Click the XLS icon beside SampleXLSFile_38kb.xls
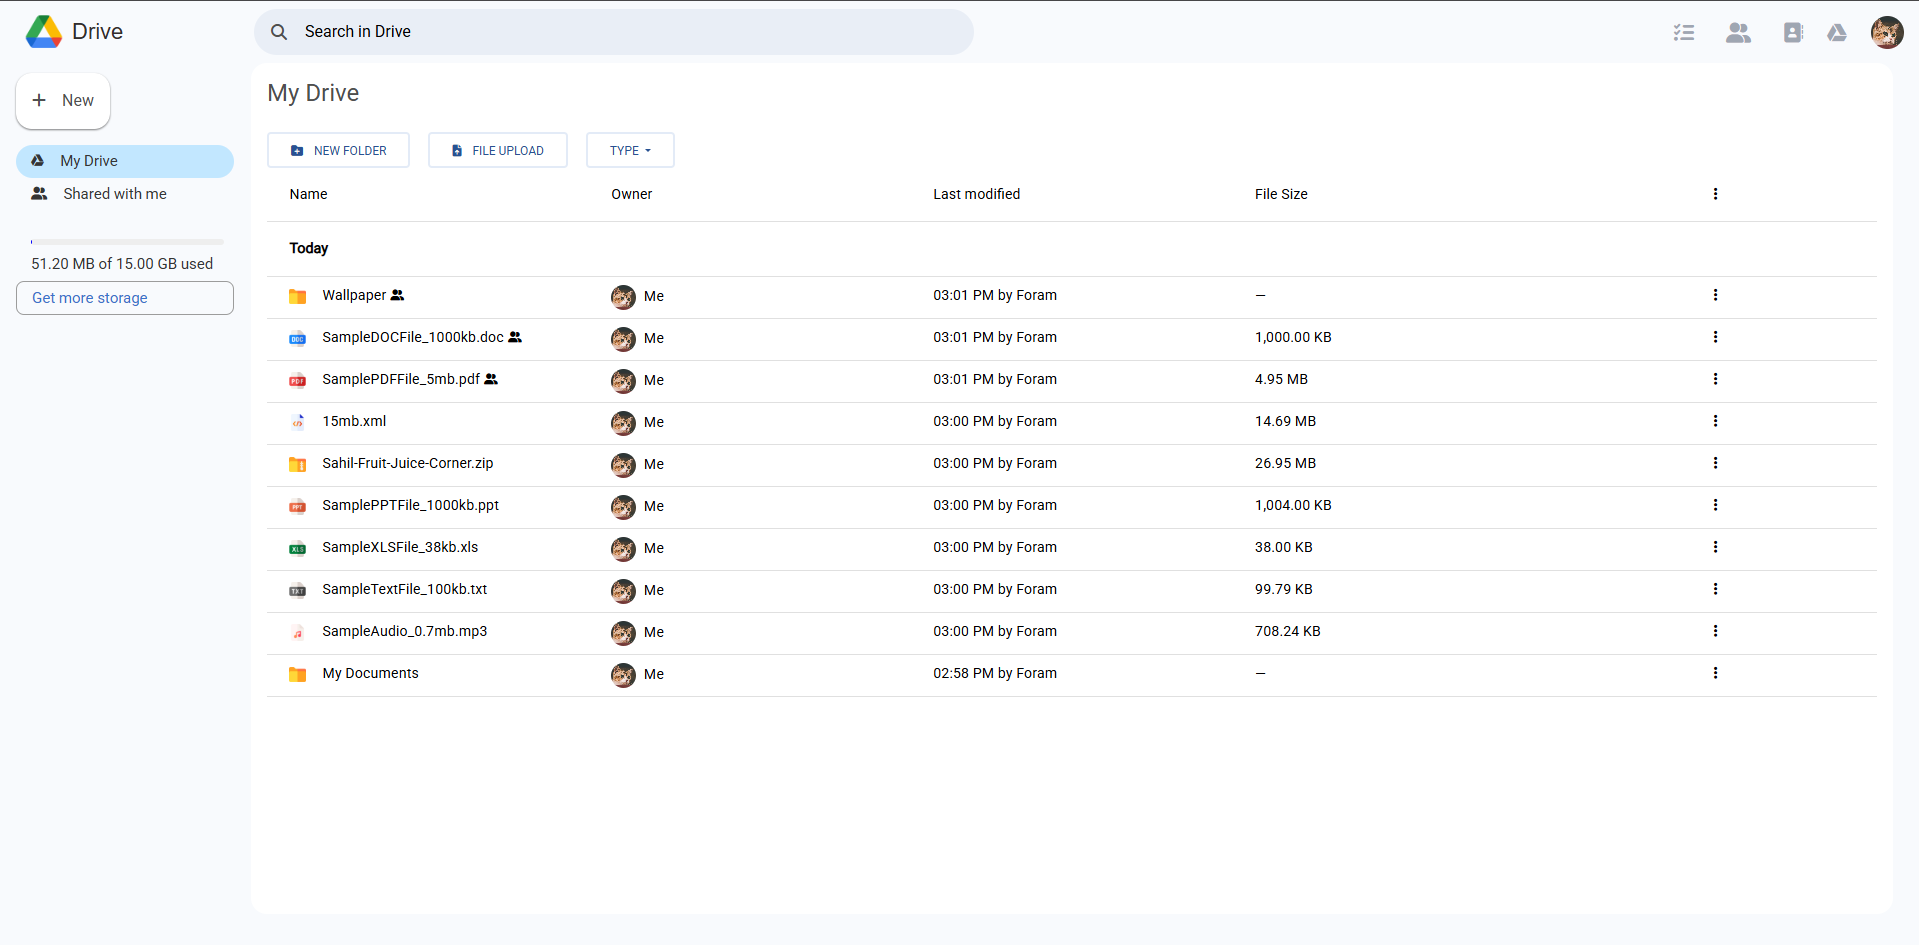Image resolution: width=1919 pixels, height=945 pixels. pos(297,549)
